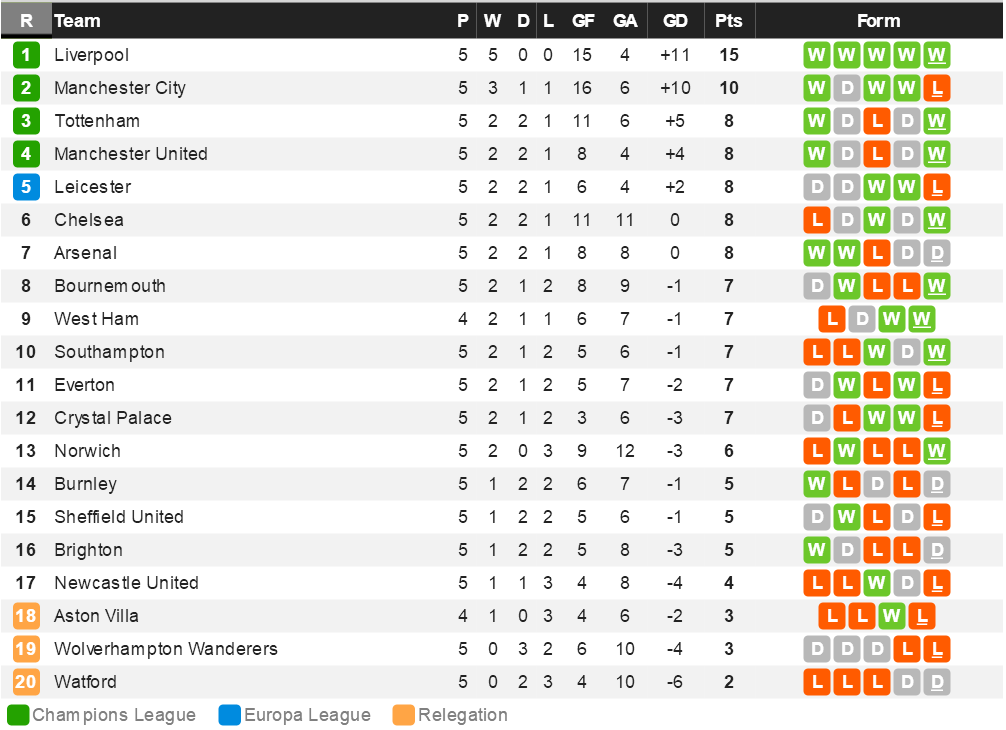Sort by the GF column header

tap(583, 21)
